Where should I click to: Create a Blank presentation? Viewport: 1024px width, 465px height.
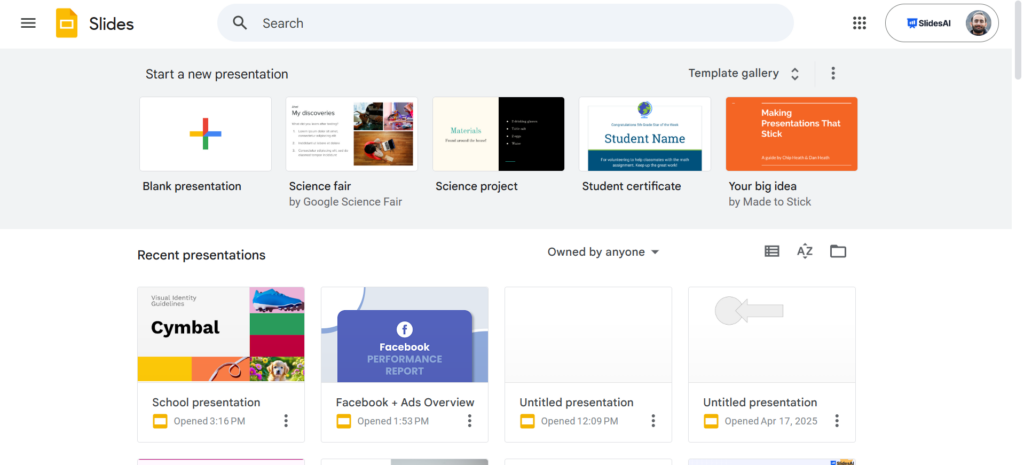[x=205, y=134]
